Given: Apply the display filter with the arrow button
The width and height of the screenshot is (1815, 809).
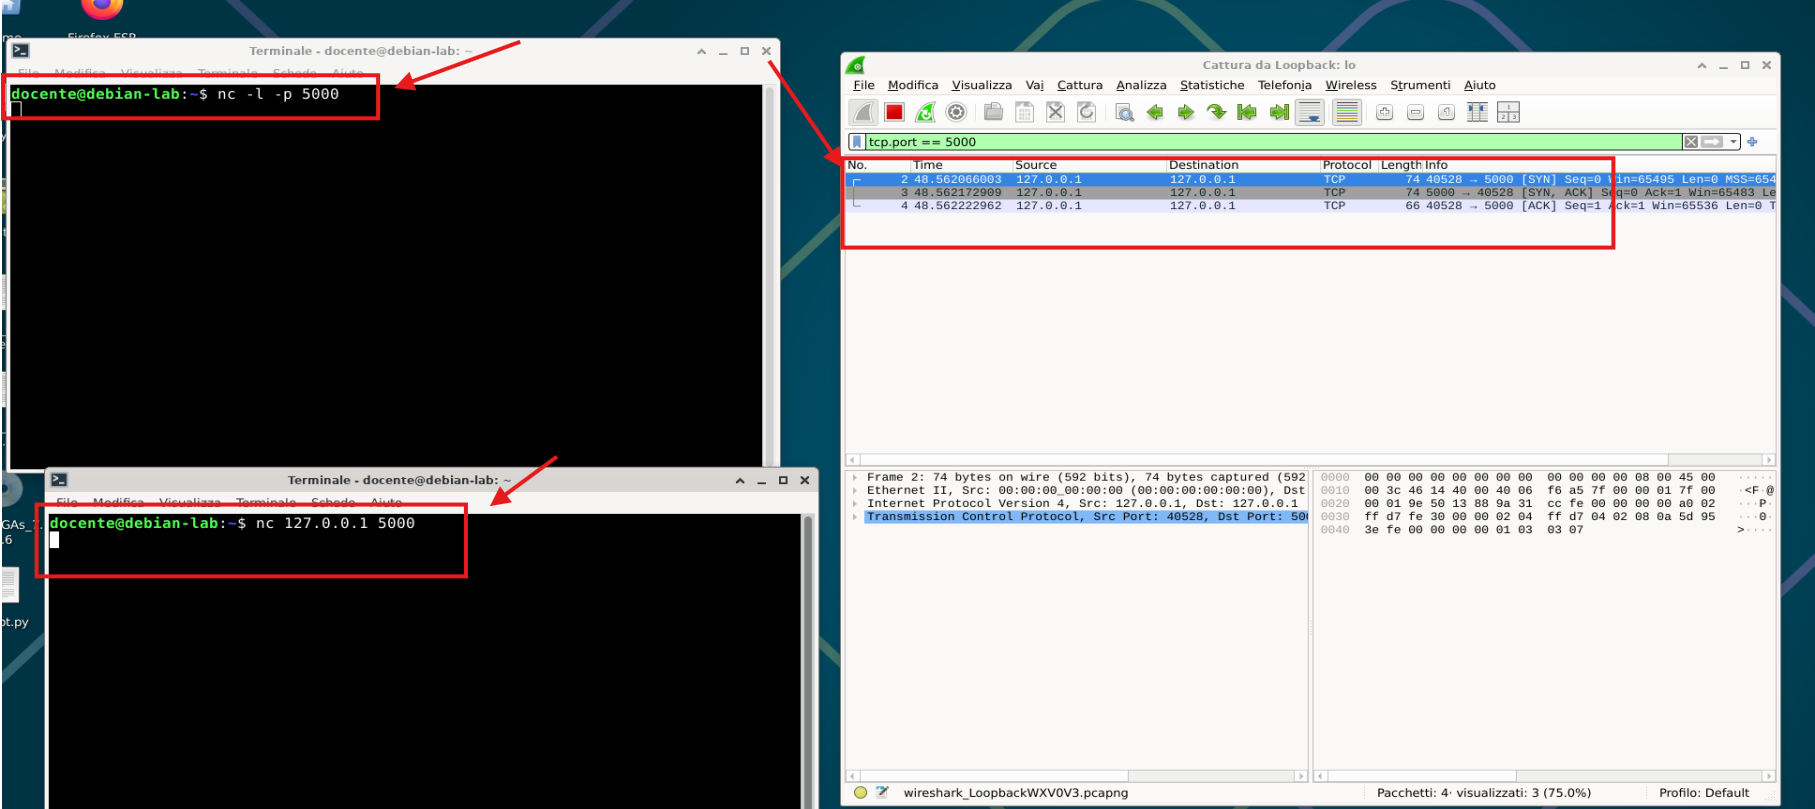Looking at the screenshot, I should click(1712, 142).
